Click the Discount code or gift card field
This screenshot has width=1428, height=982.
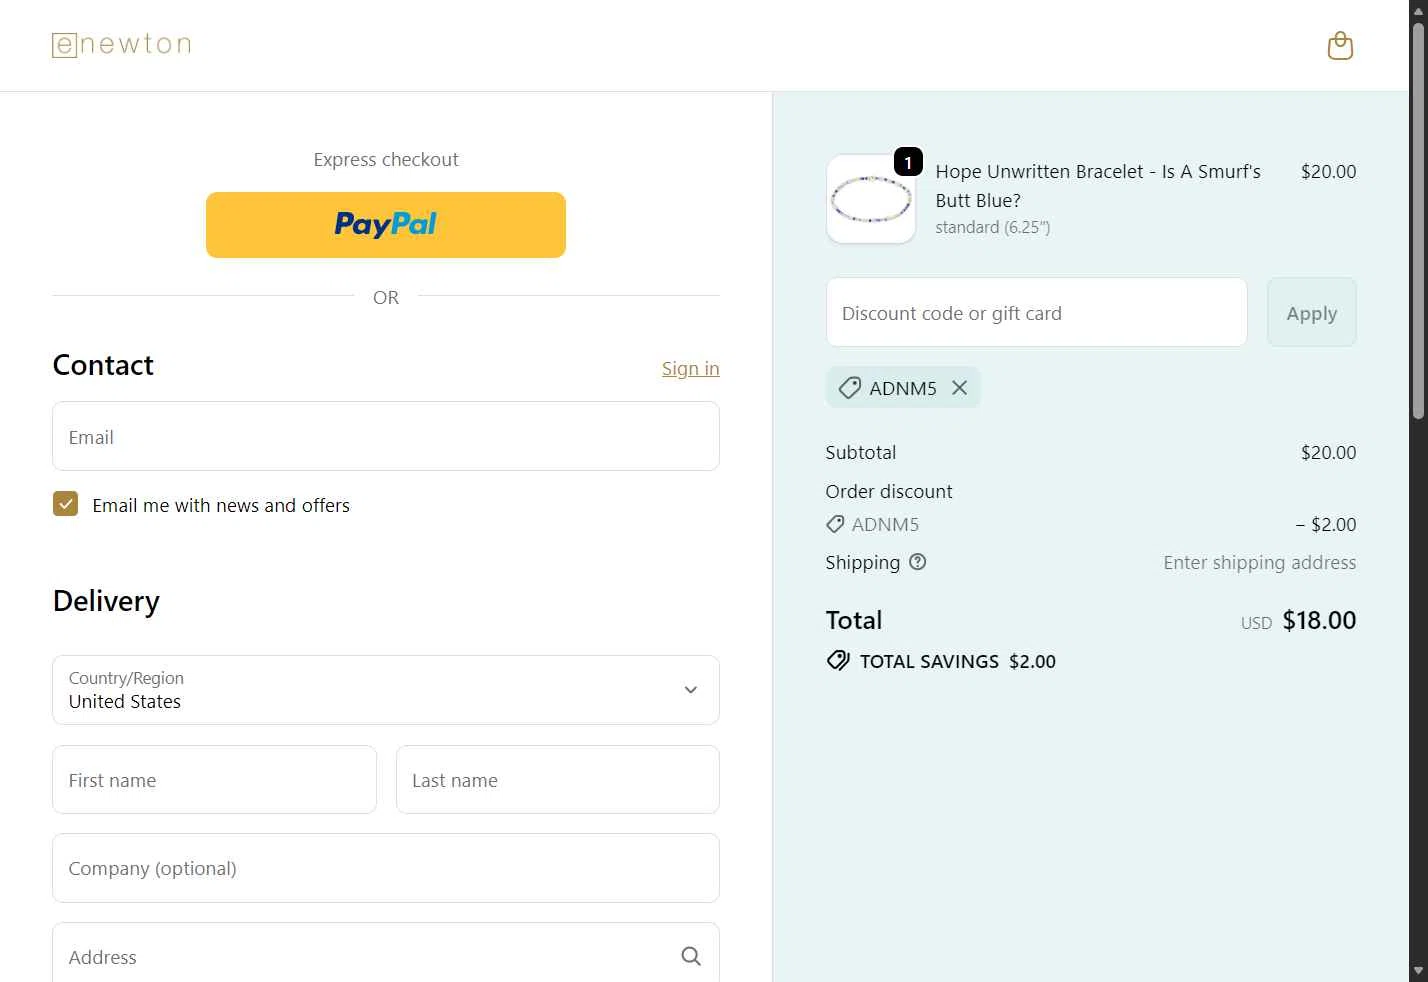tap(1036, 313)
